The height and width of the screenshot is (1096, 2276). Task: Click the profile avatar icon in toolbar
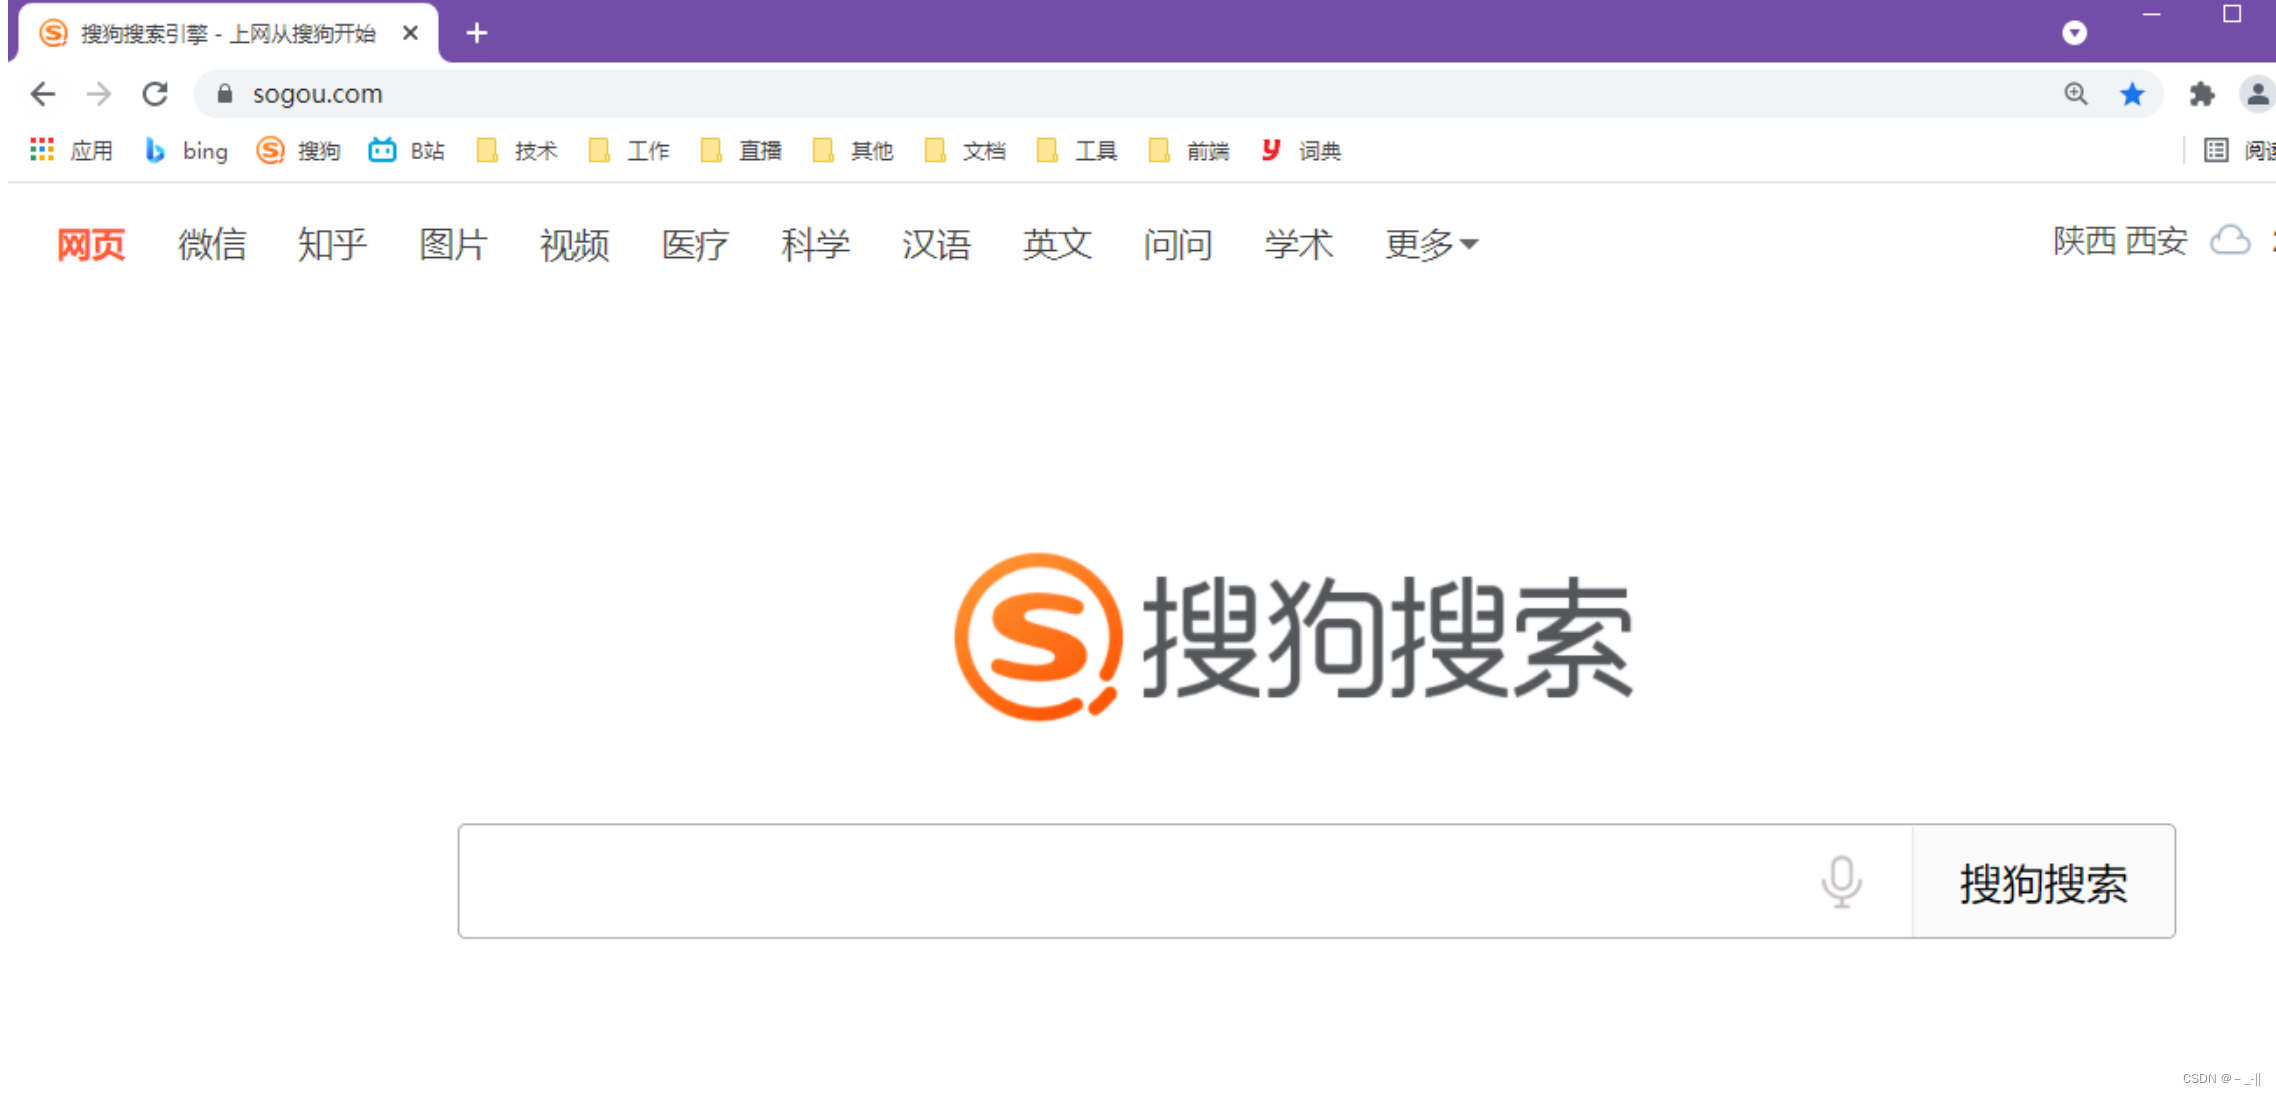[x=2257, y=93]
